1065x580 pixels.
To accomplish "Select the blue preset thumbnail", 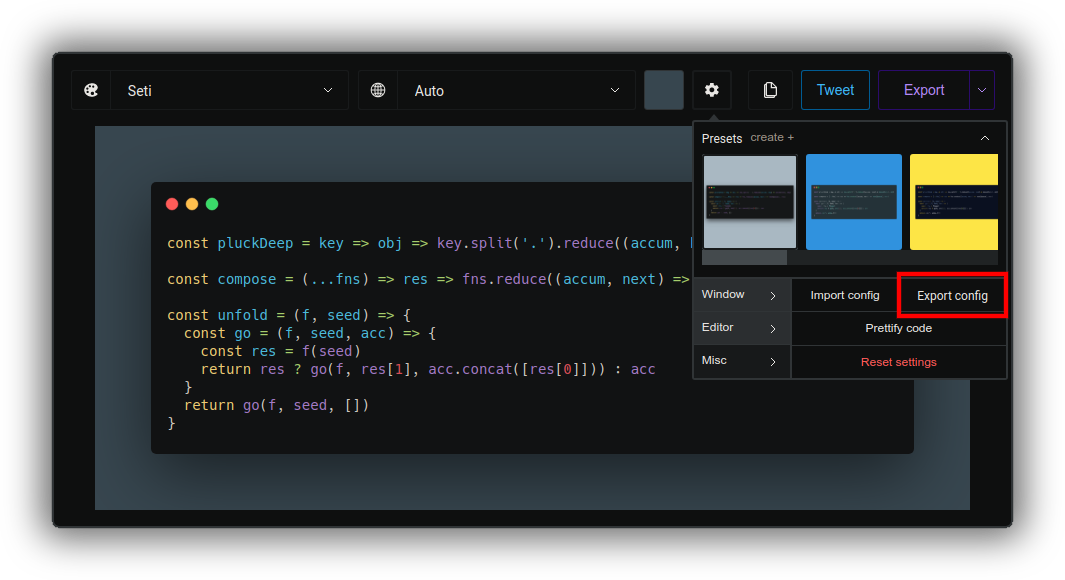I will (854, 202).
